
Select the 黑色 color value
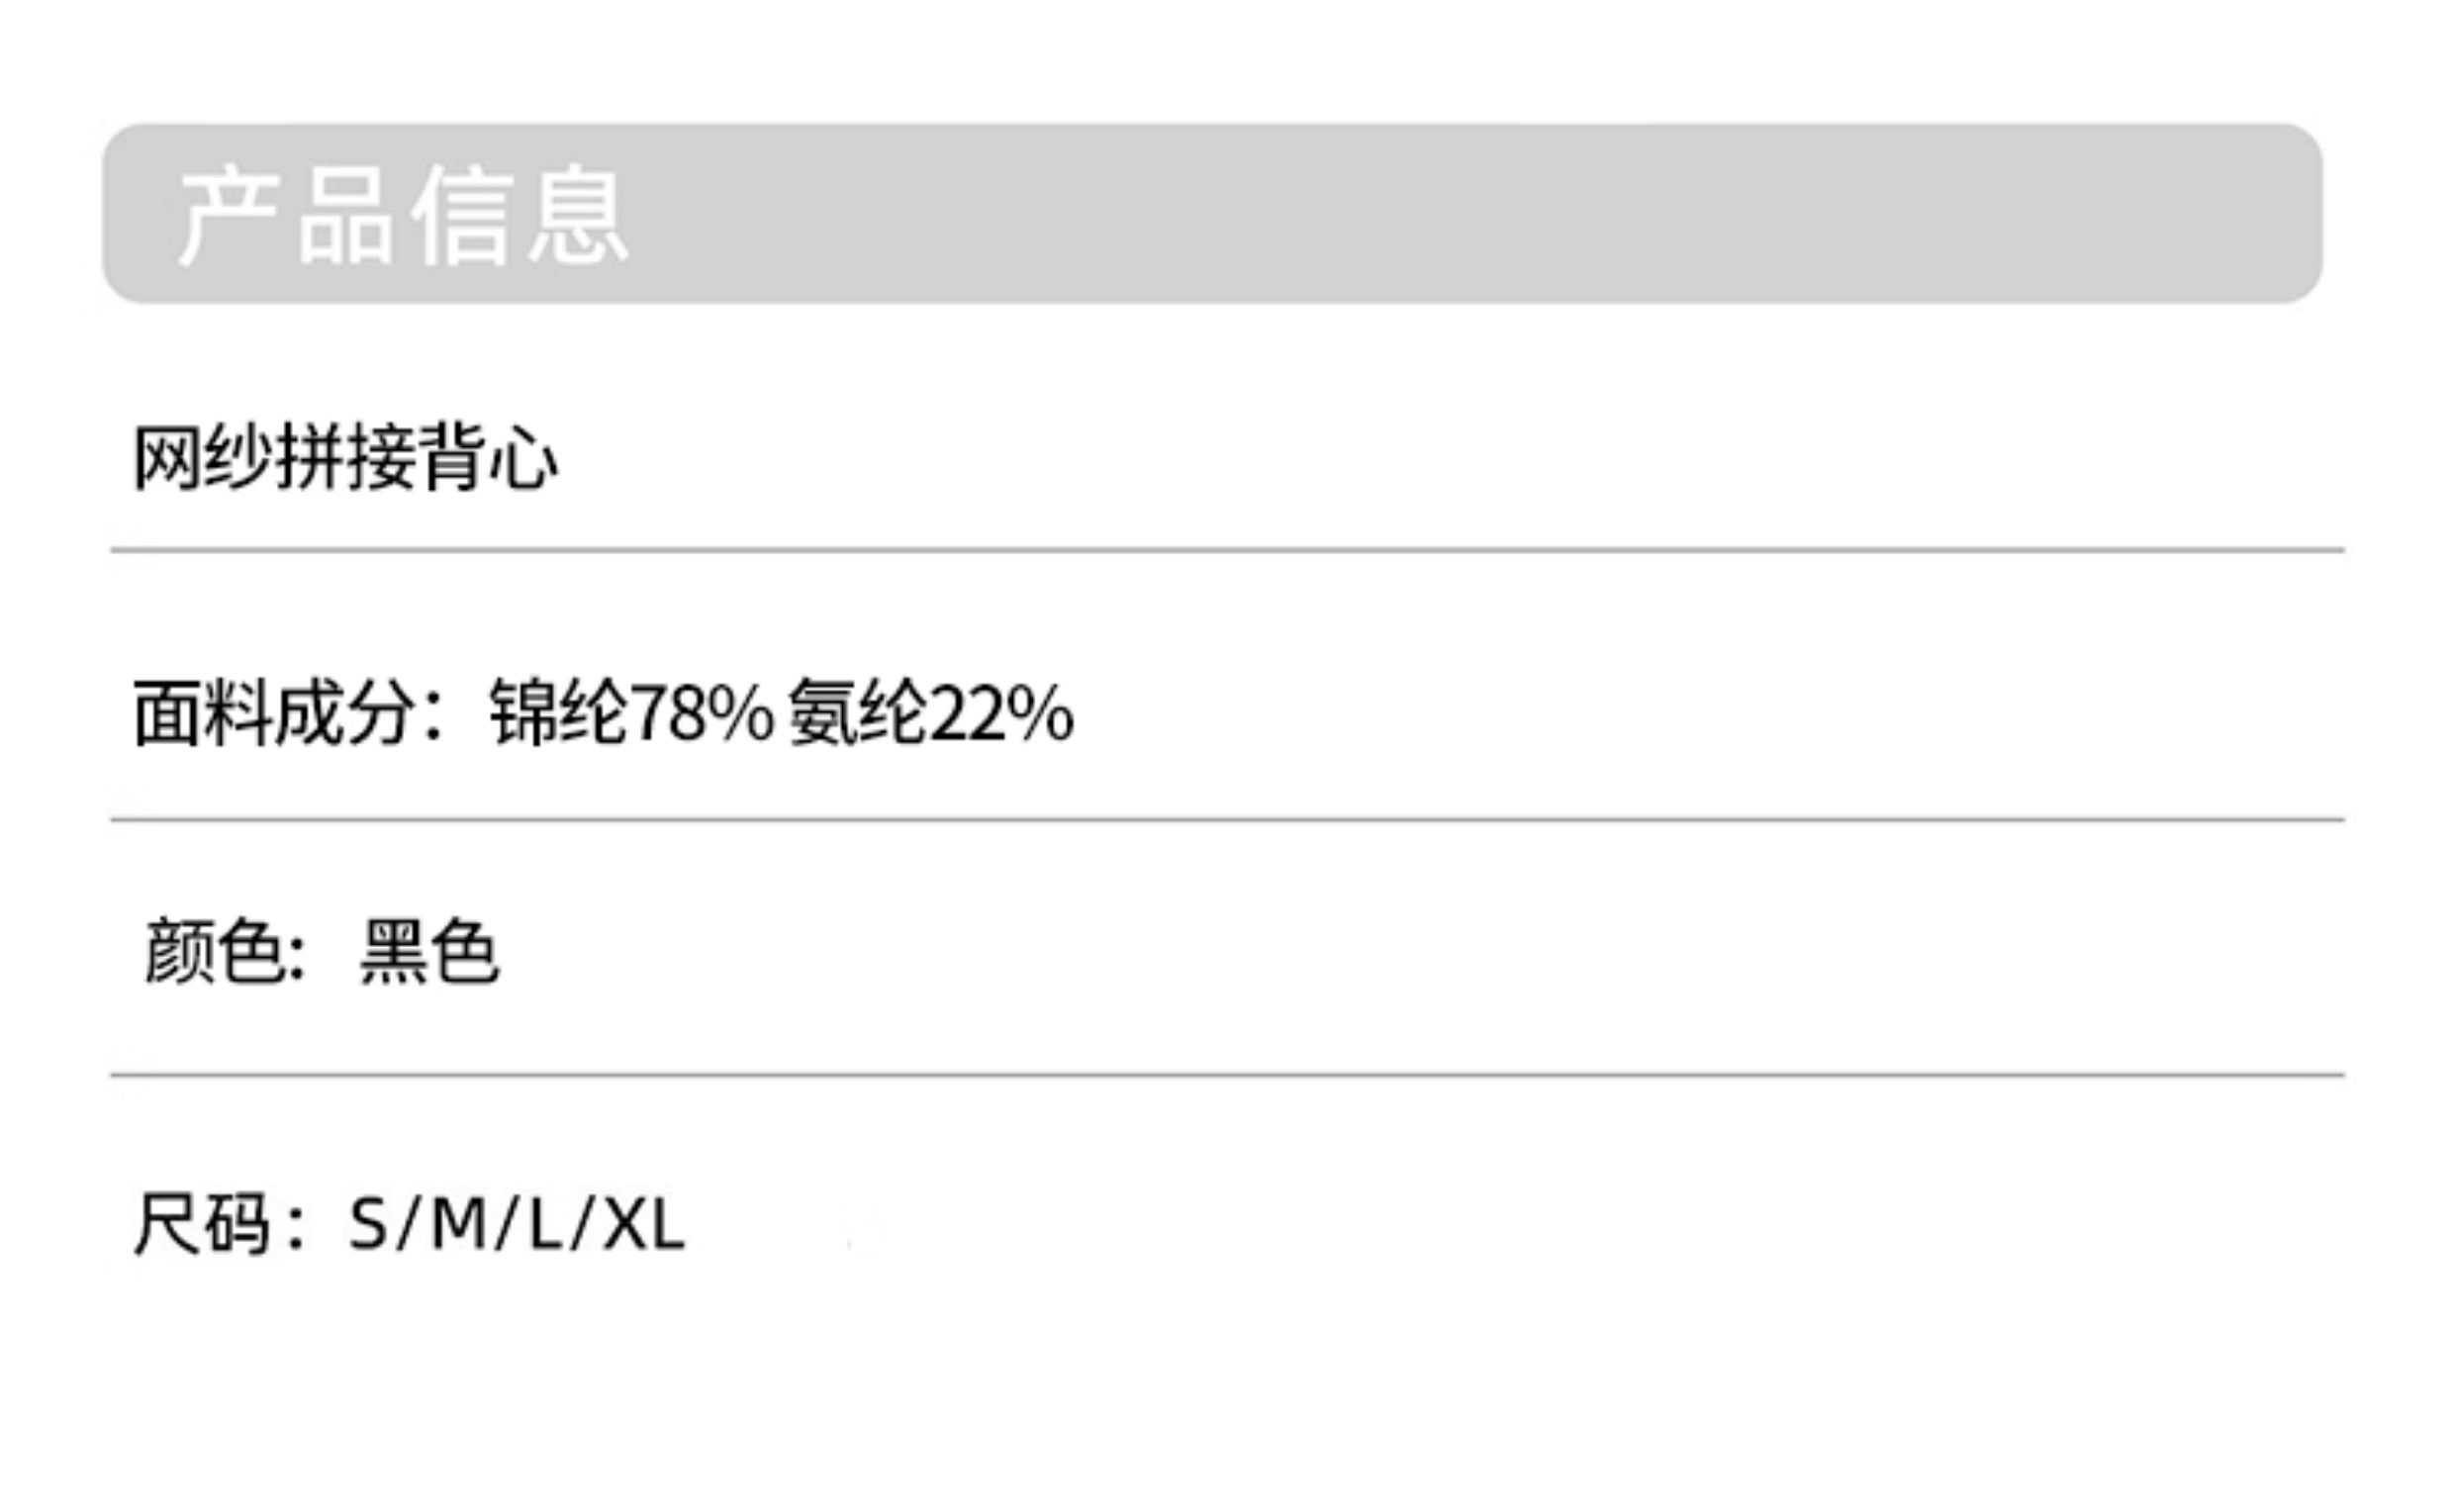point(429,952)
